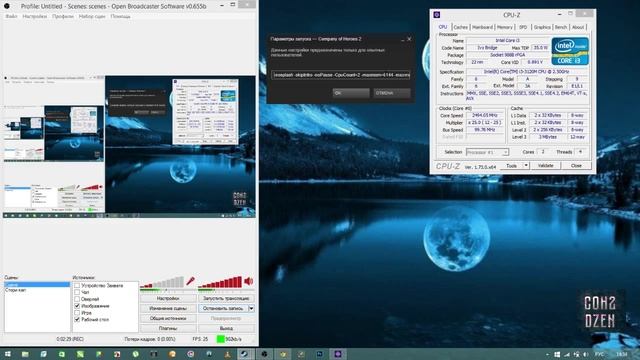The height and width of the screenshot is (360, 640).
Task: Enable the Оверлей source checkbox
Action: pos(77,299)
